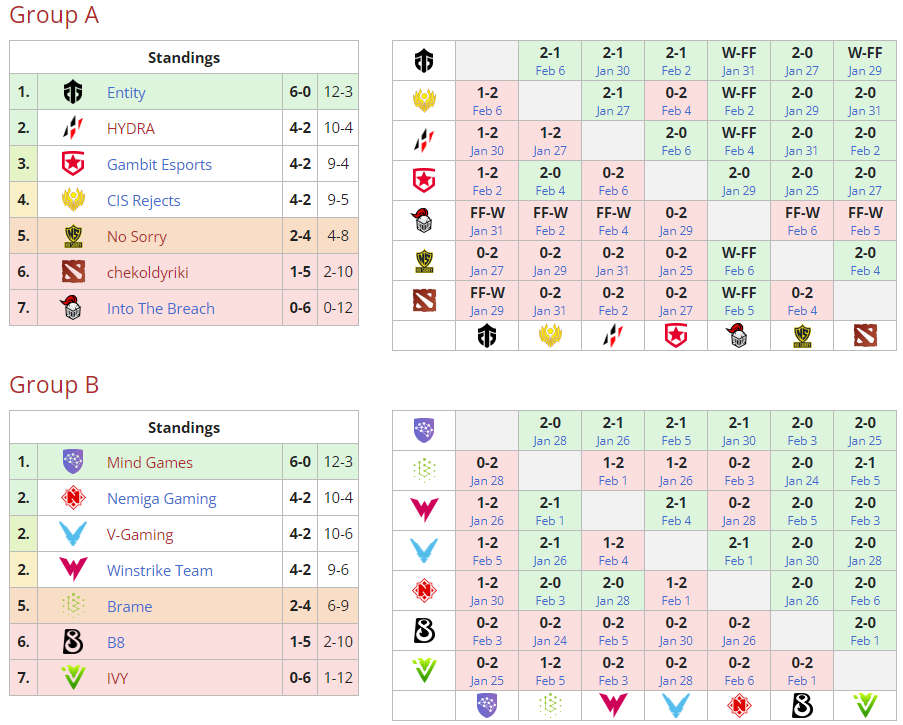Open the Gambit Esports team page link
Screen dimensions: 903x725
tap(159, 165)
